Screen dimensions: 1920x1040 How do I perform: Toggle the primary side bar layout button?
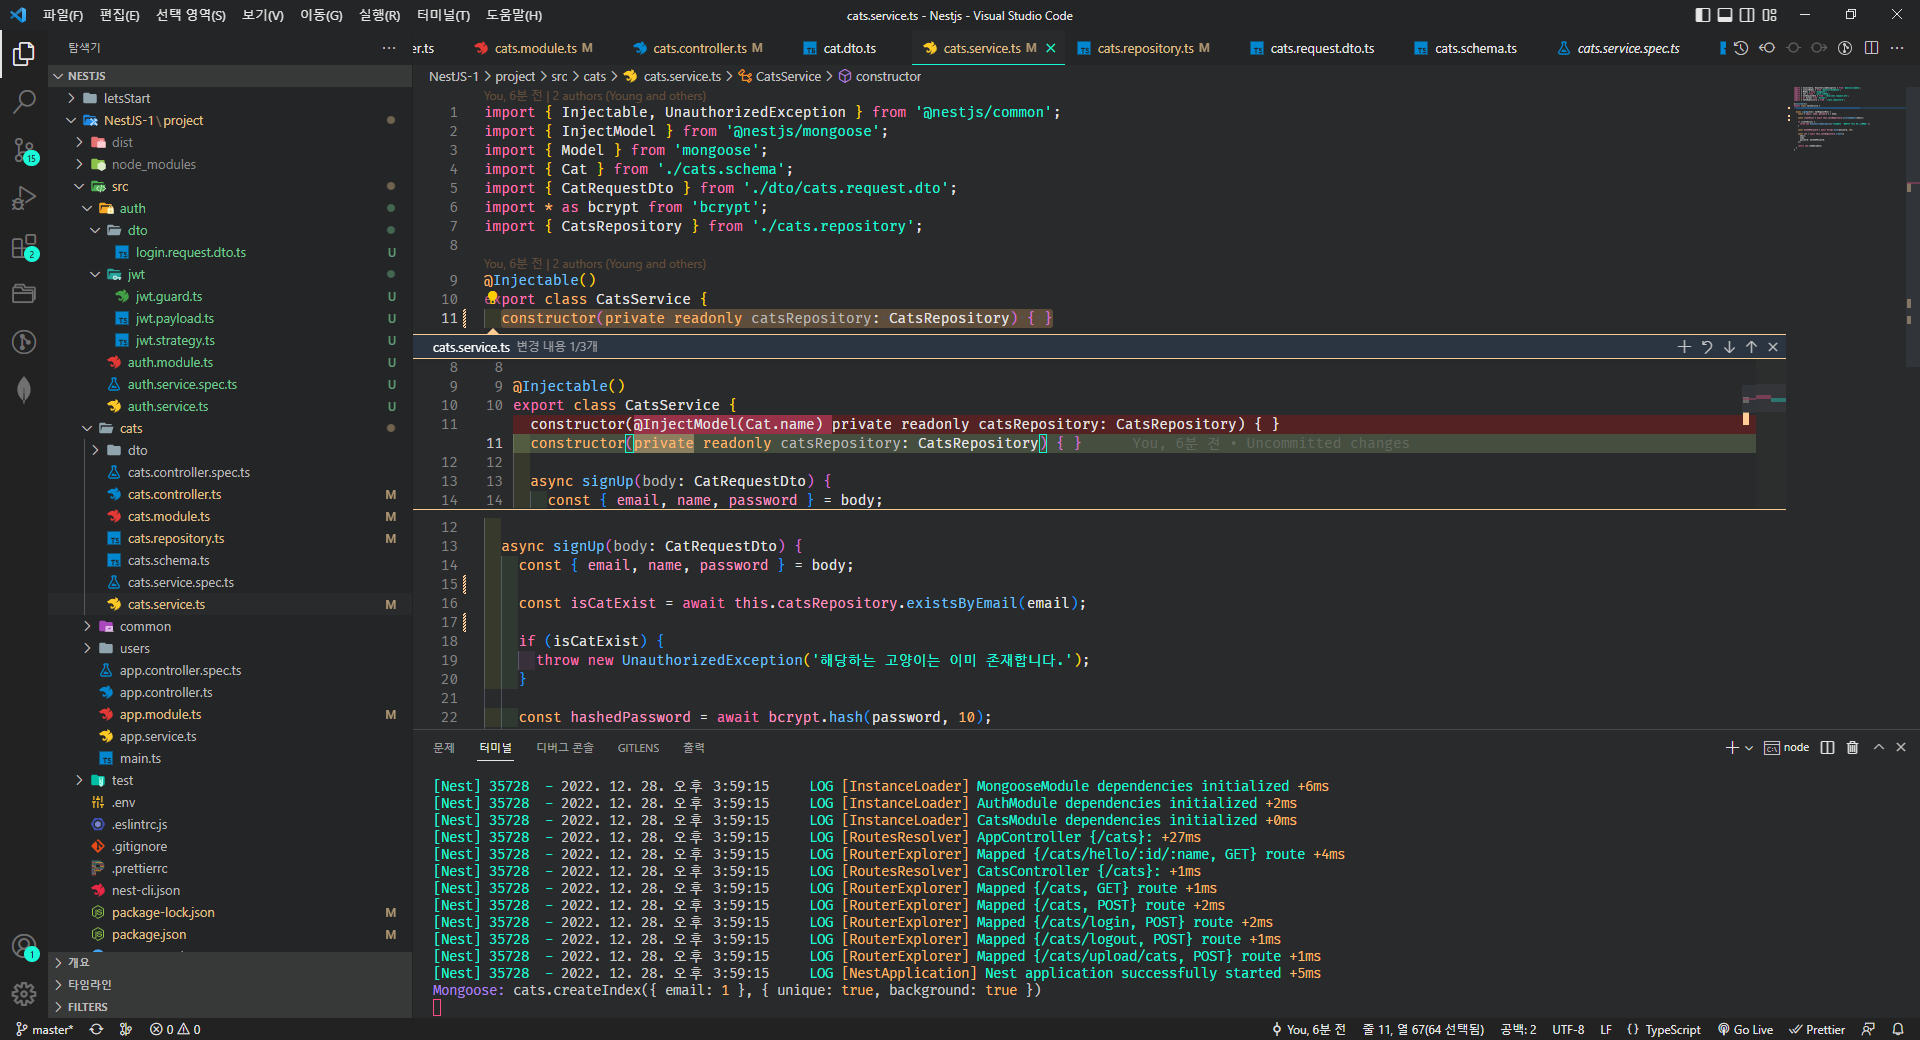pos(1703,15)
